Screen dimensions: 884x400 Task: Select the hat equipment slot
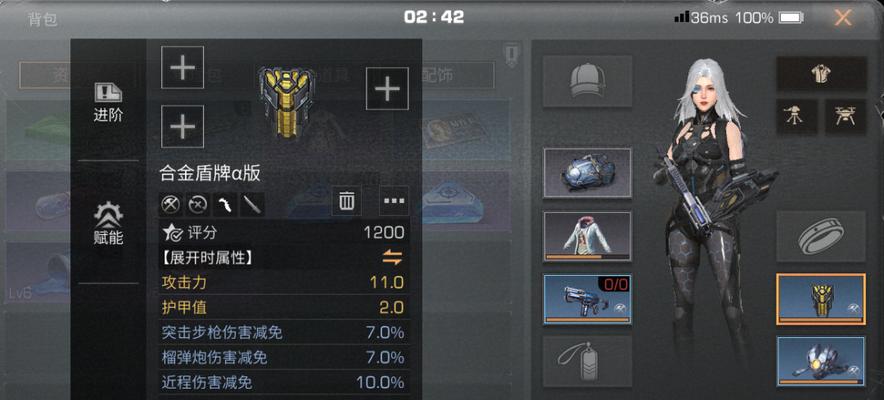(587, 81)
